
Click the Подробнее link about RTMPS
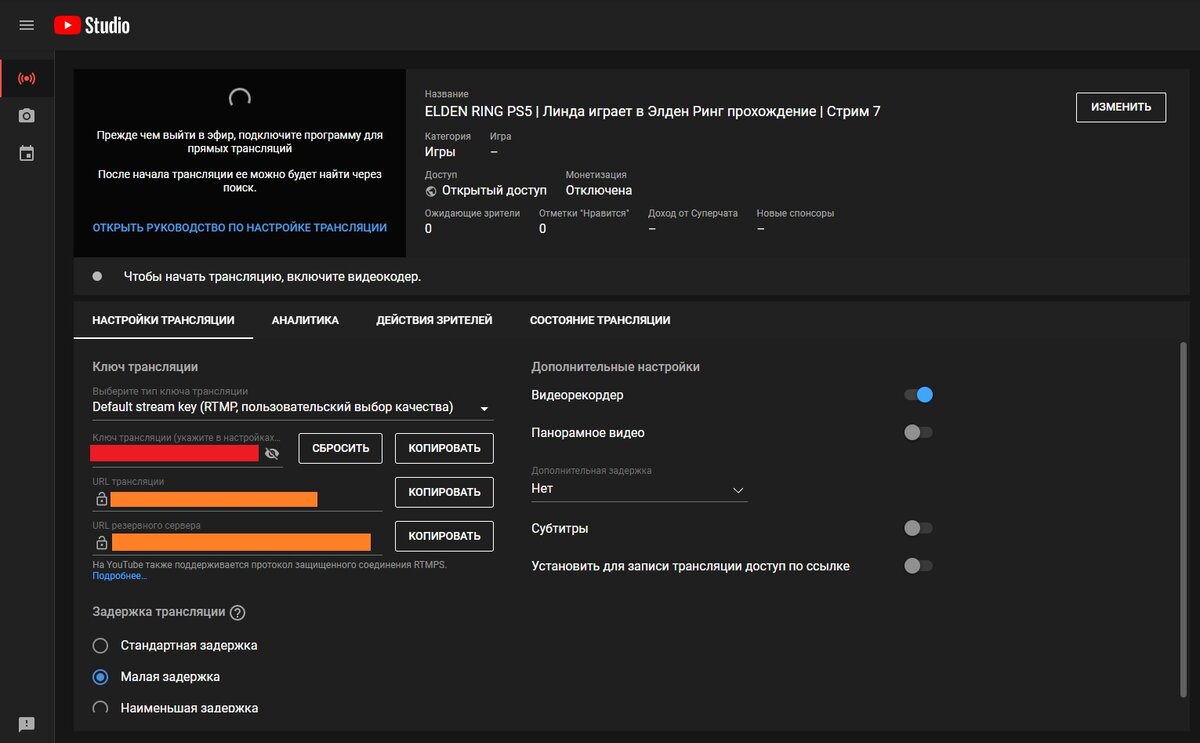click(x=120, y=576)
